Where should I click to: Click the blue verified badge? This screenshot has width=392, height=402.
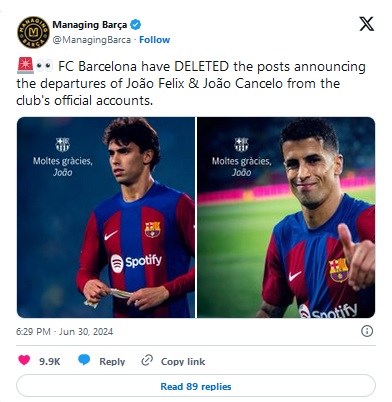click(136, 25)
